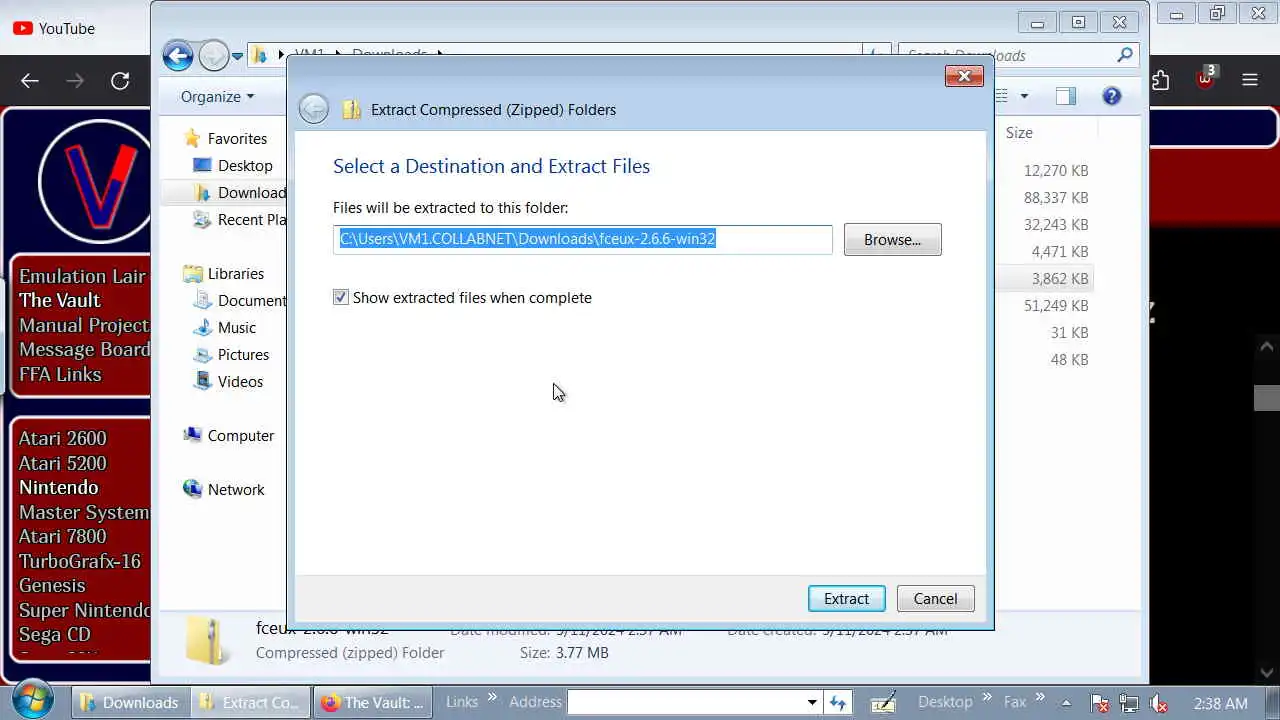
Task: Select the Downloads taskbar window
Action: coord(129,702)
